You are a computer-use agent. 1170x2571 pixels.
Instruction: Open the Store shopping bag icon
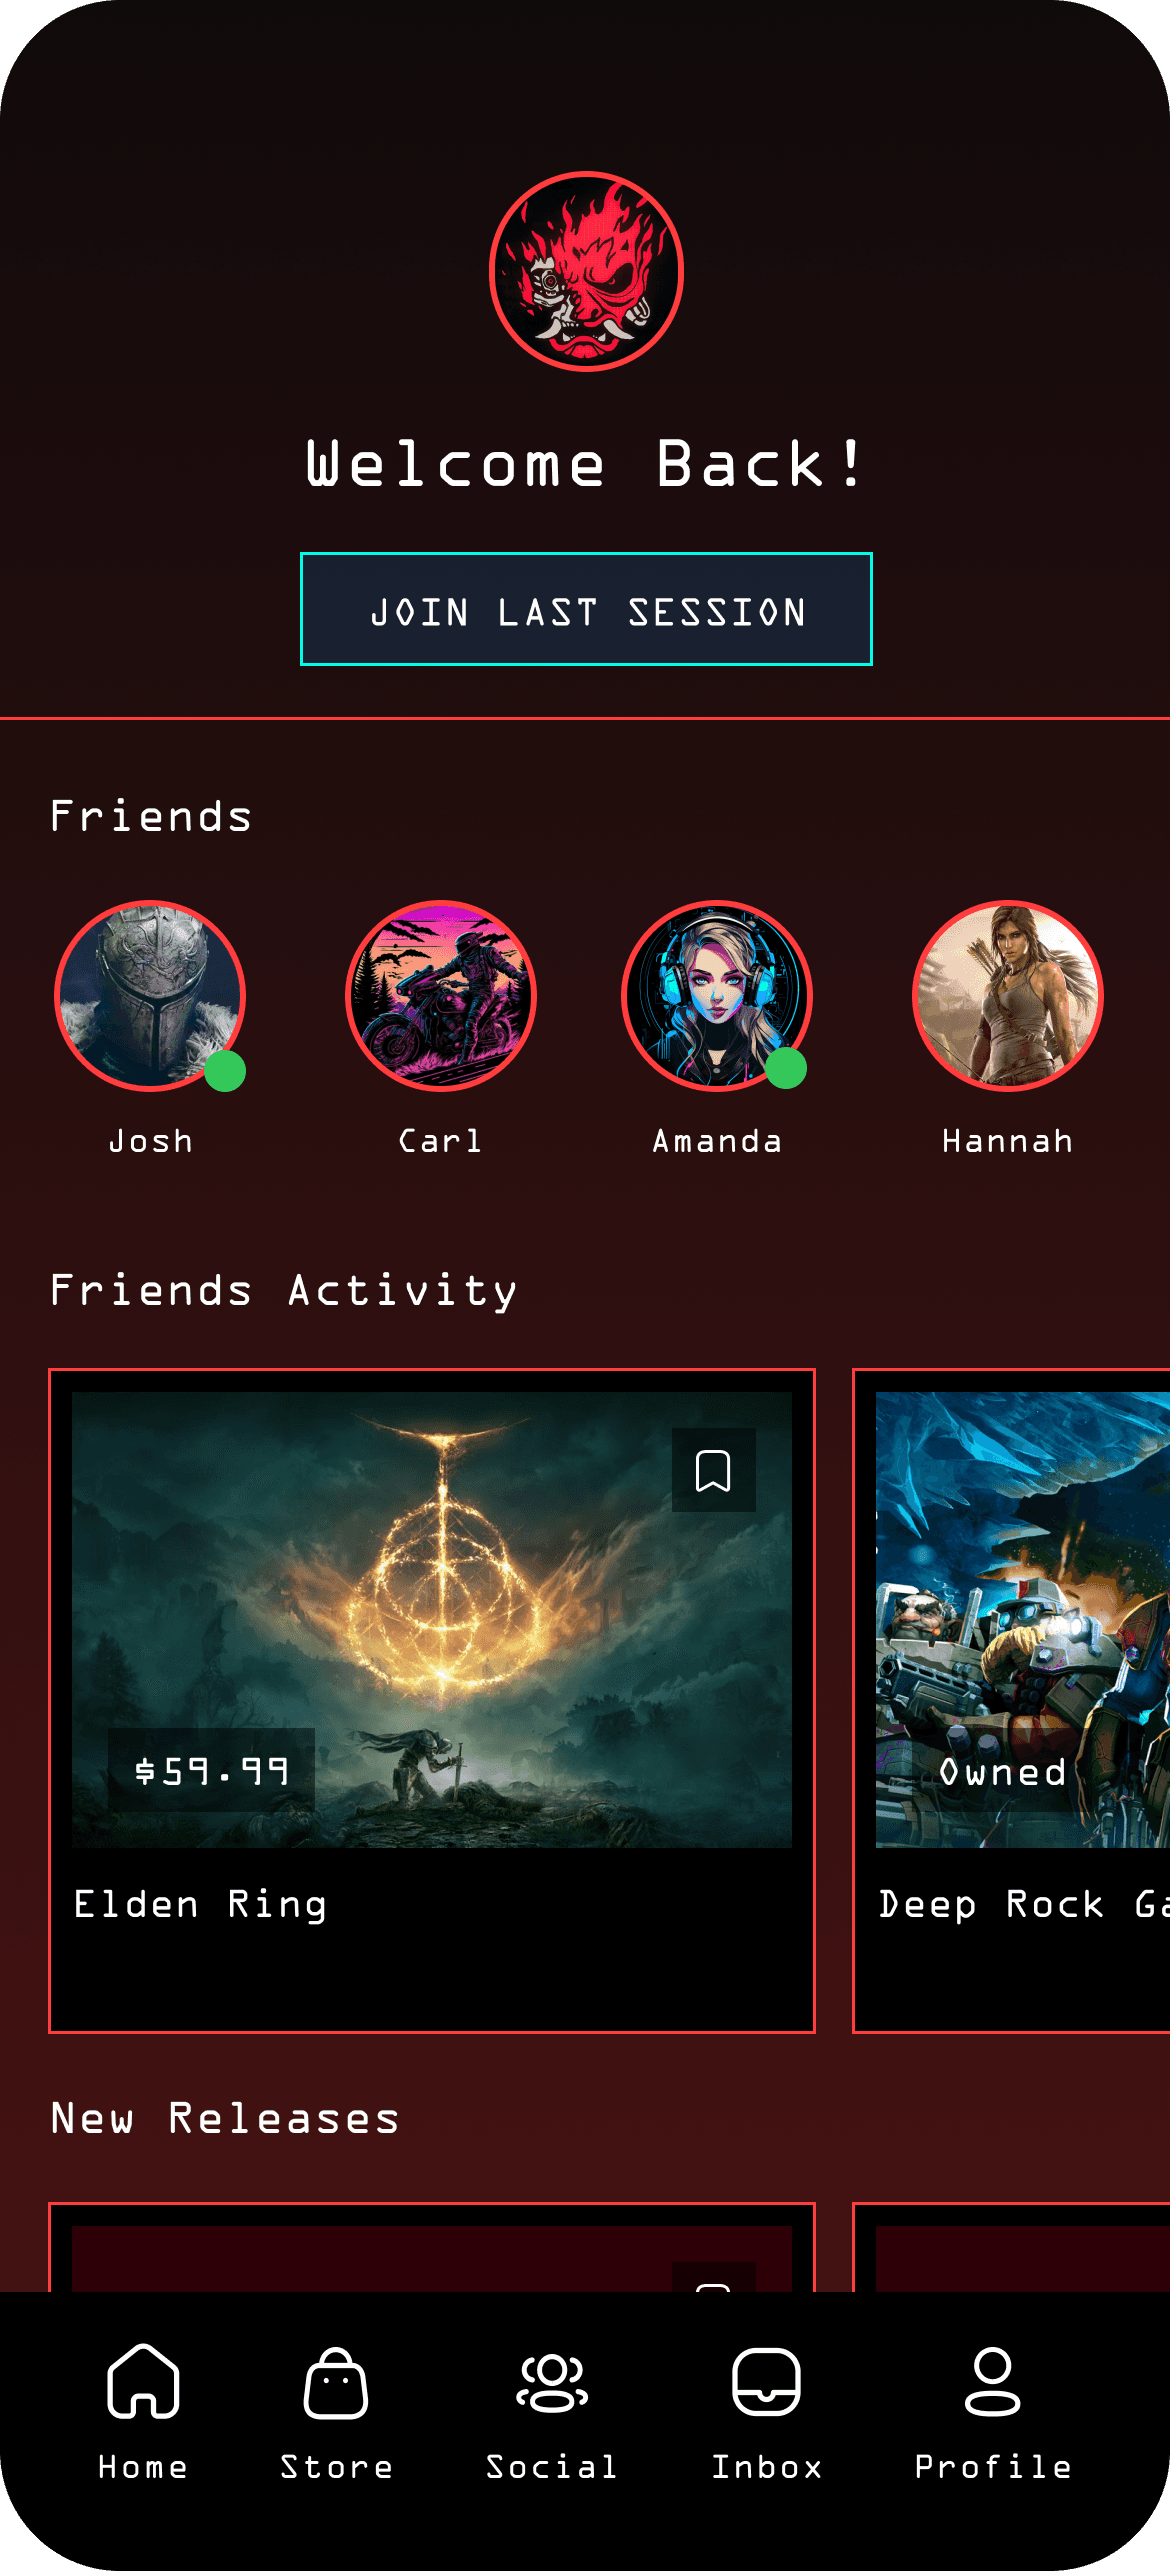[x=336, y=2383]
